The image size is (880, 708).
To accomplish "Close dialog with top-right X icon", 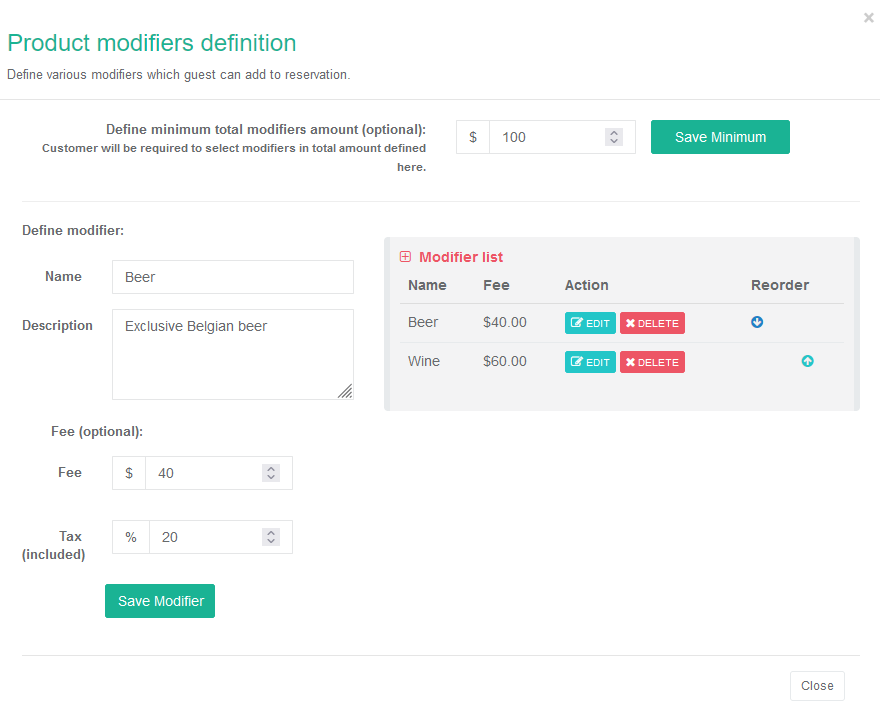I will 868,18.
